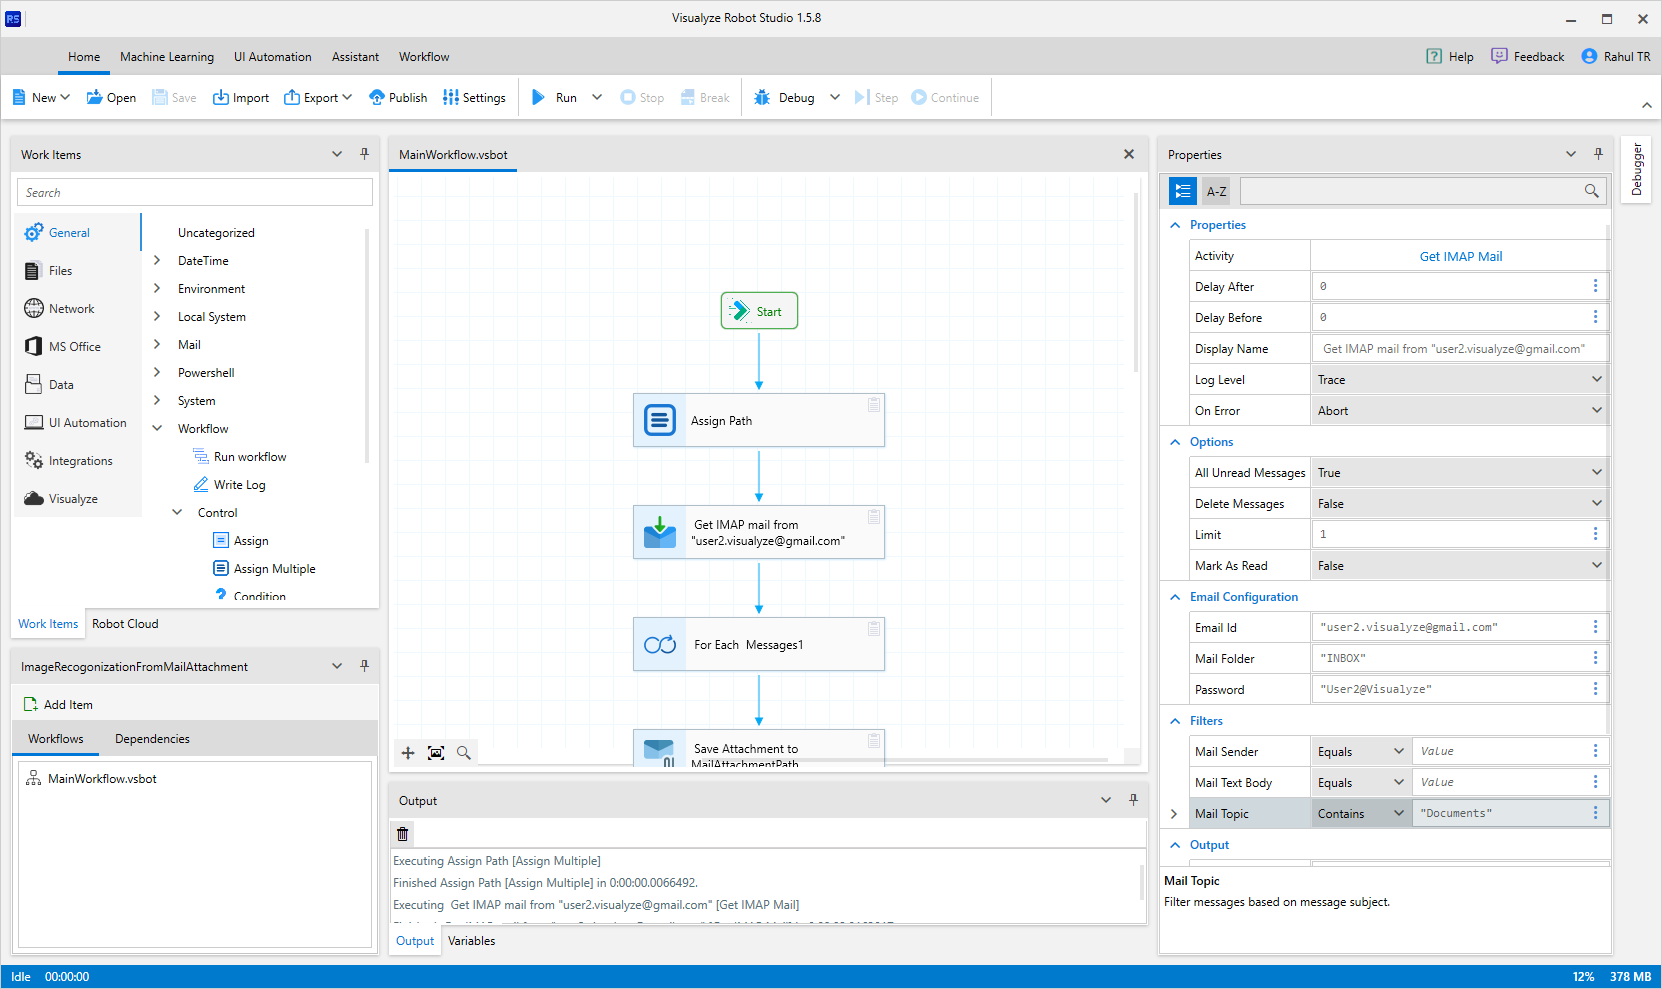Select the UI Automation sidebar icon
The width and height of the screenshot is (1662, 989).
pos(33,422)
